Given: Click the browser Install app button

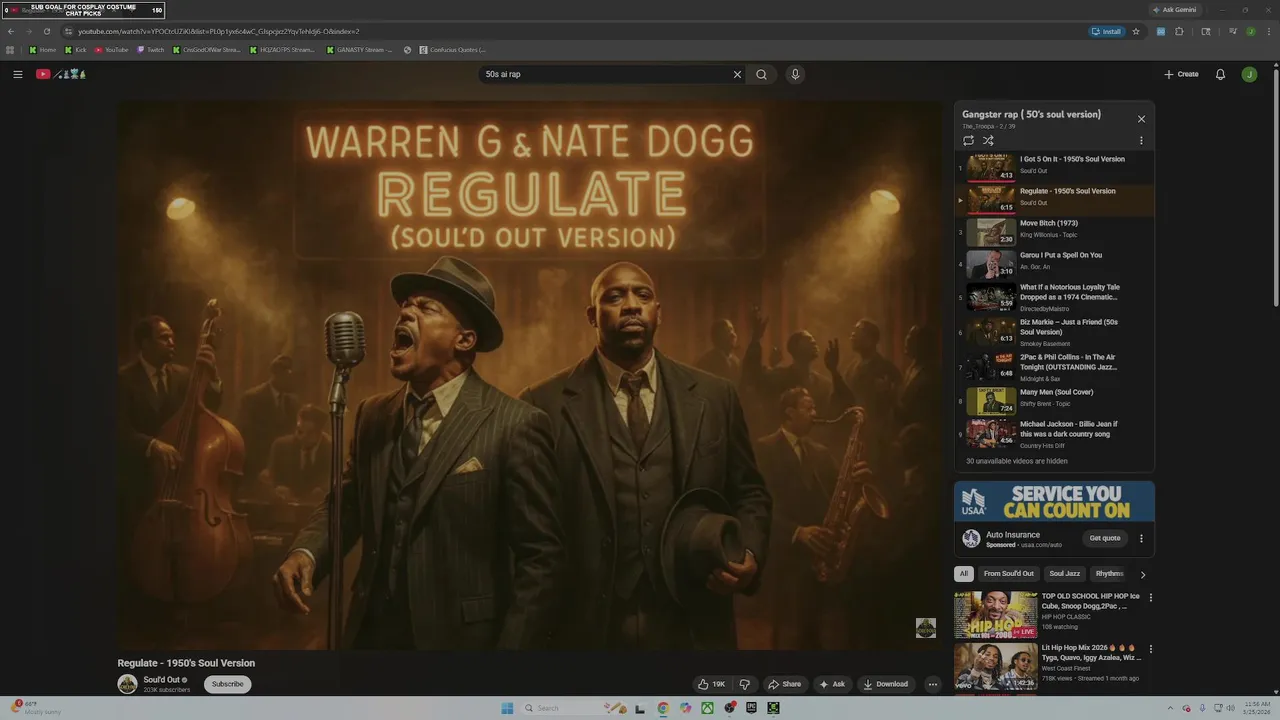Looking at the screenshot, I should pyautogui.click(x=1106, y=31).
